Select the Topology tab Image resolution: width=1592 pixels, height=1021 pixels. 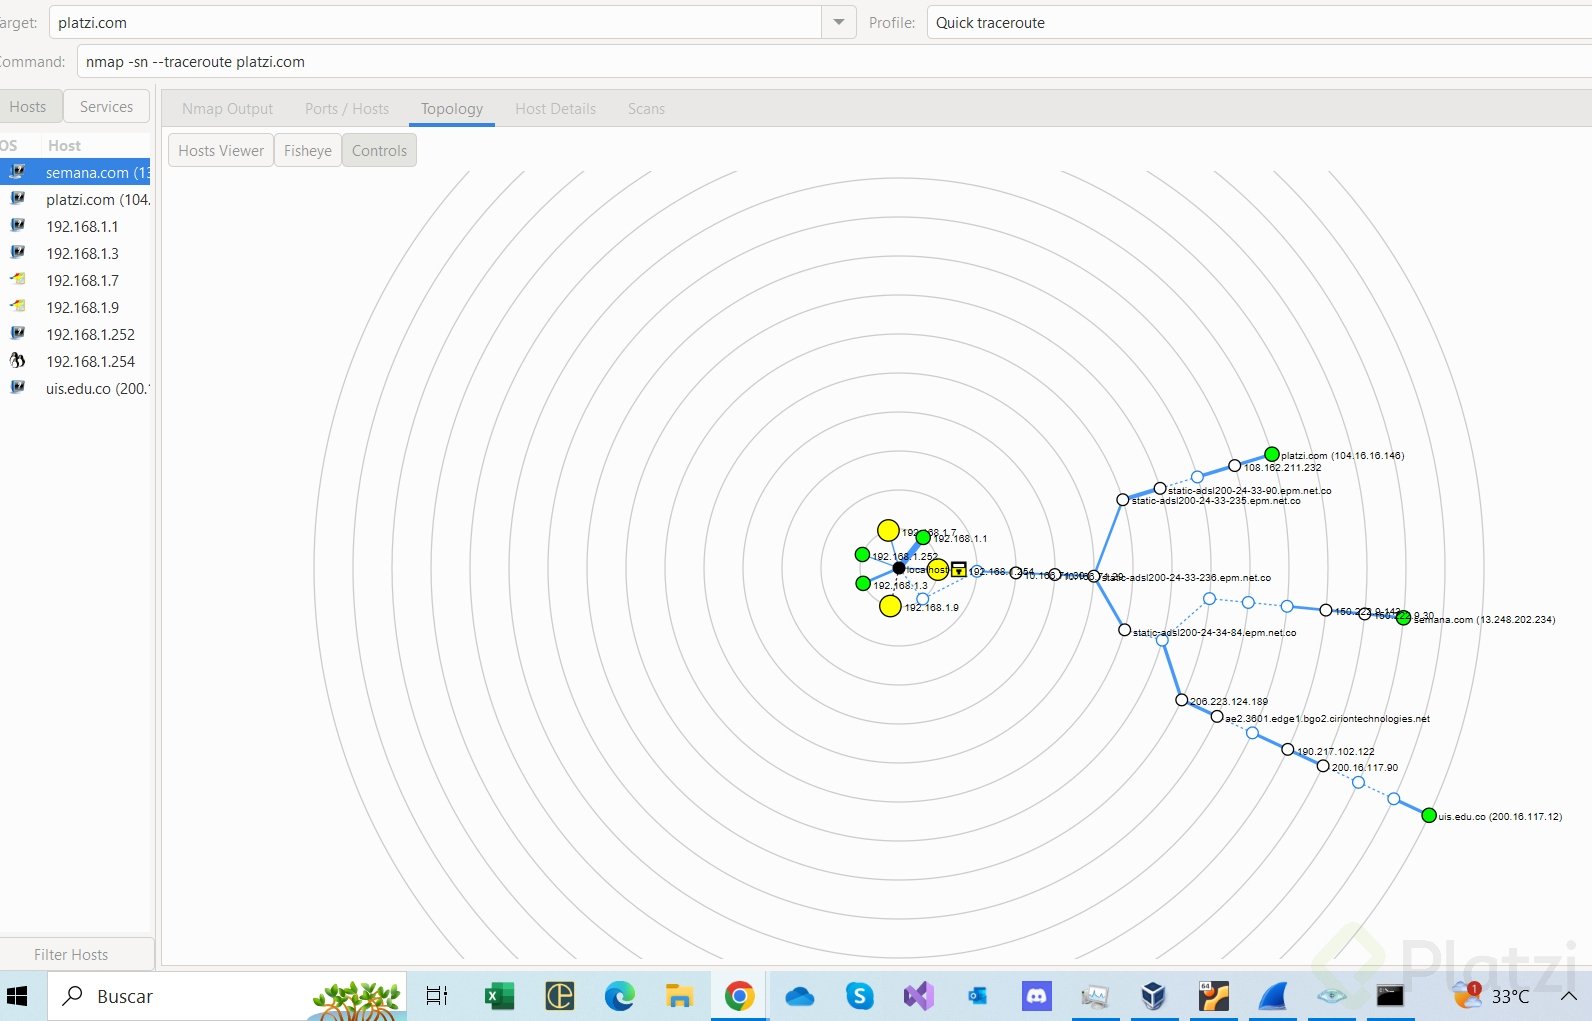click(x=452, y=108)
